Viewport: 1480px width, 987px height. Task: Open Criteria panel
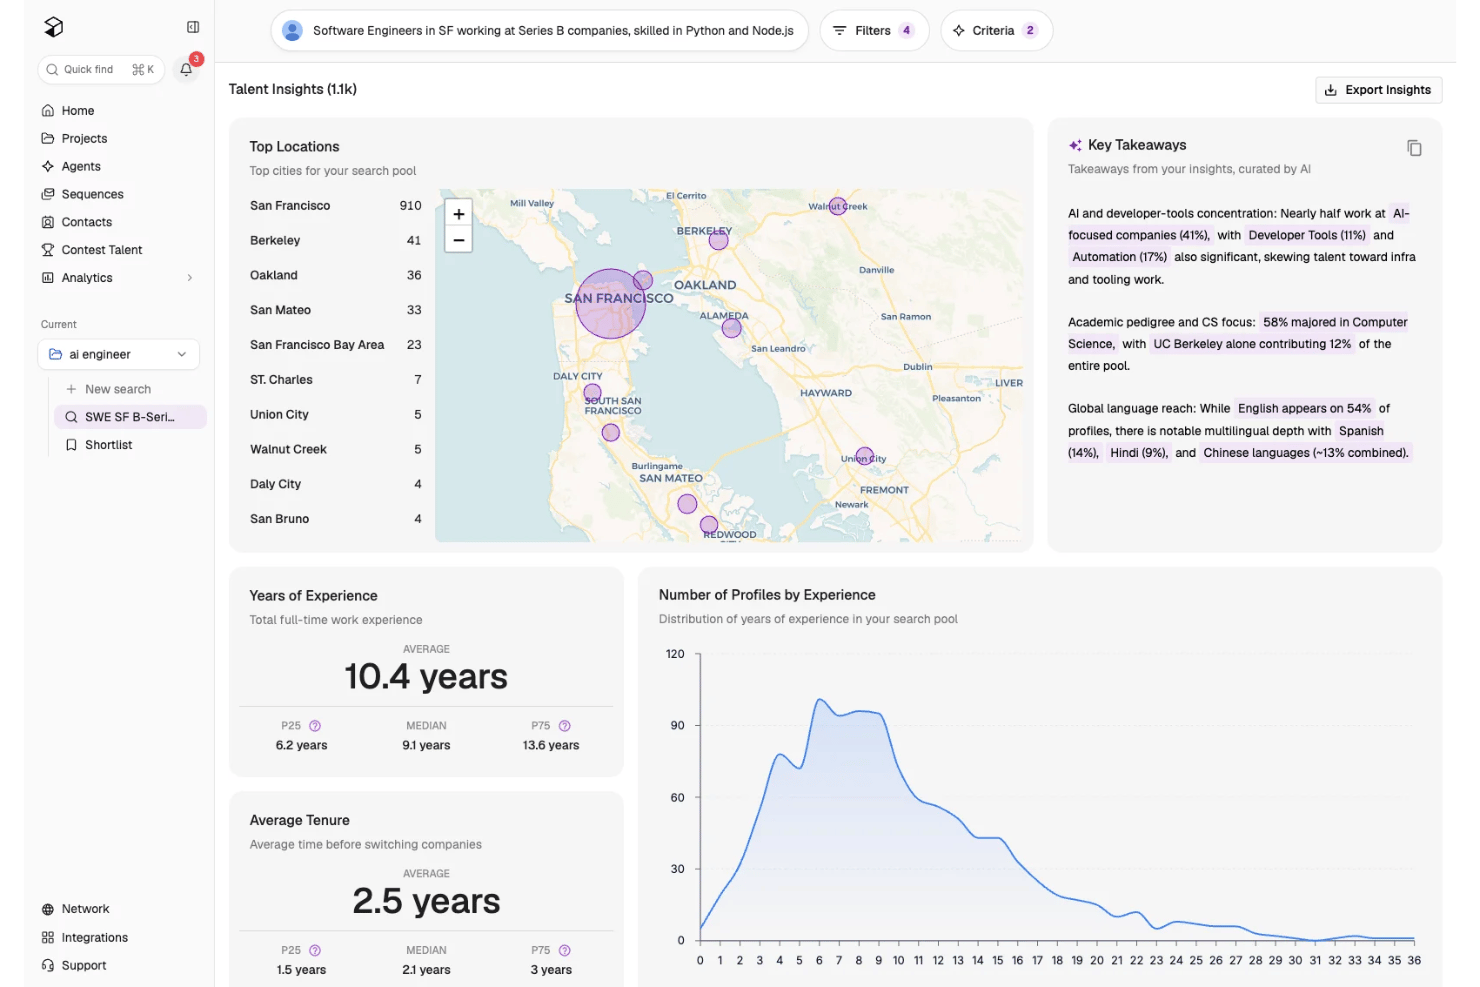tap(996, 31)
